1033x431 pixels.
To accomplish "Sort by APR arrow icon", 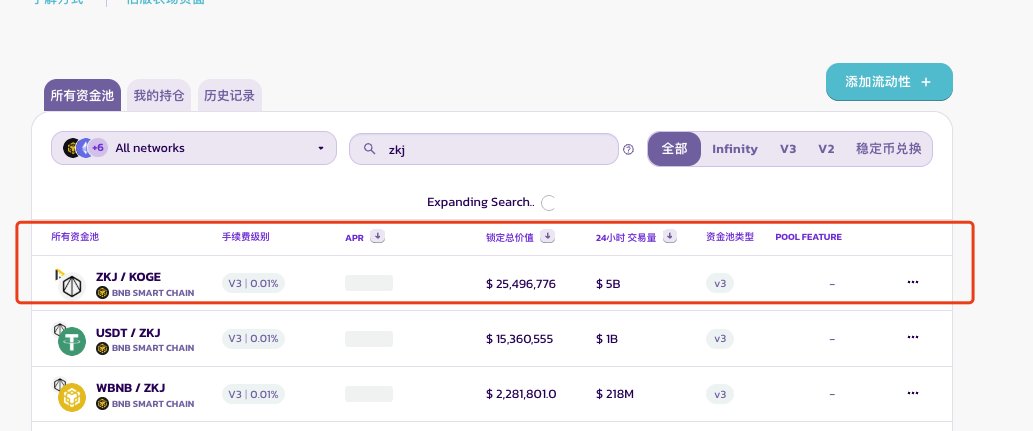I will (377, 237).
